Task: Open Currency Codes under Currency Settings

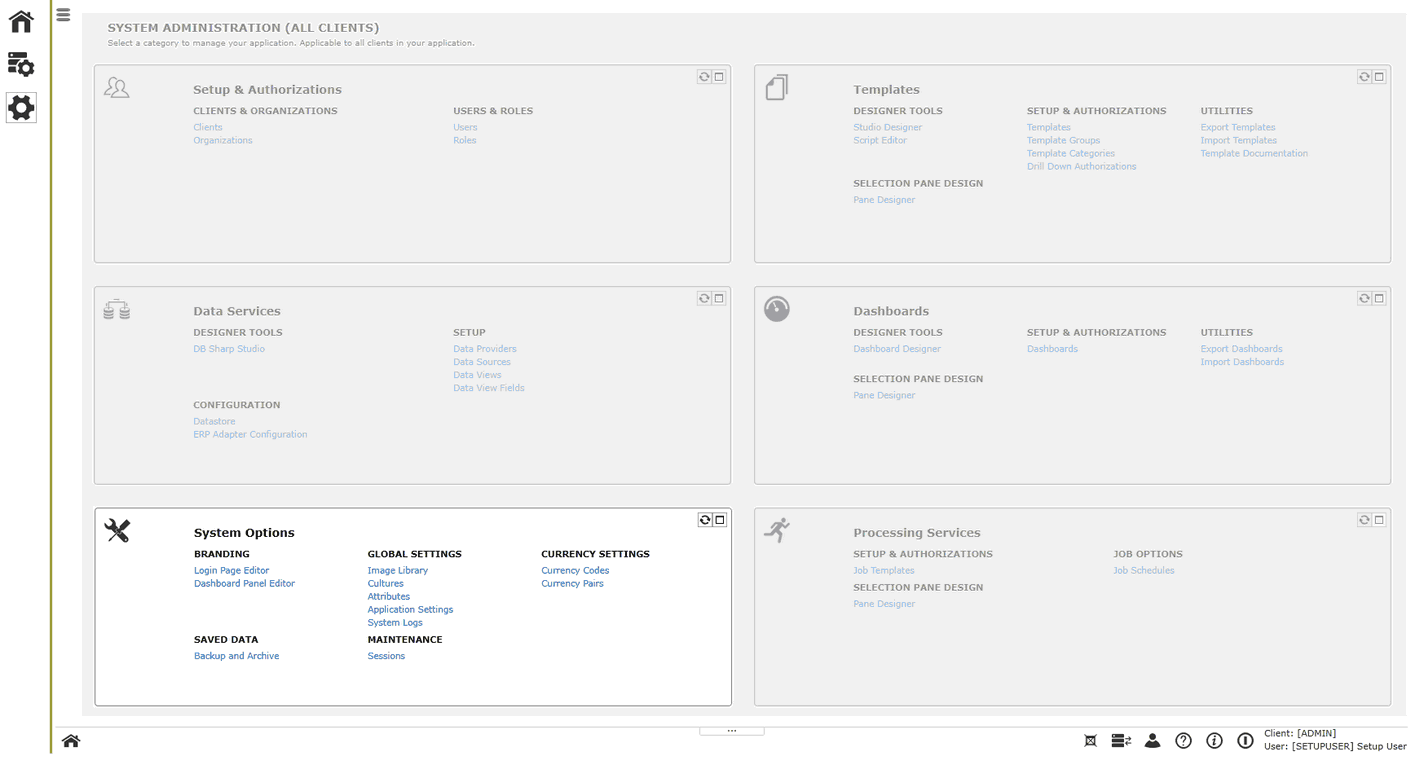Action: [x=574, y=570]
